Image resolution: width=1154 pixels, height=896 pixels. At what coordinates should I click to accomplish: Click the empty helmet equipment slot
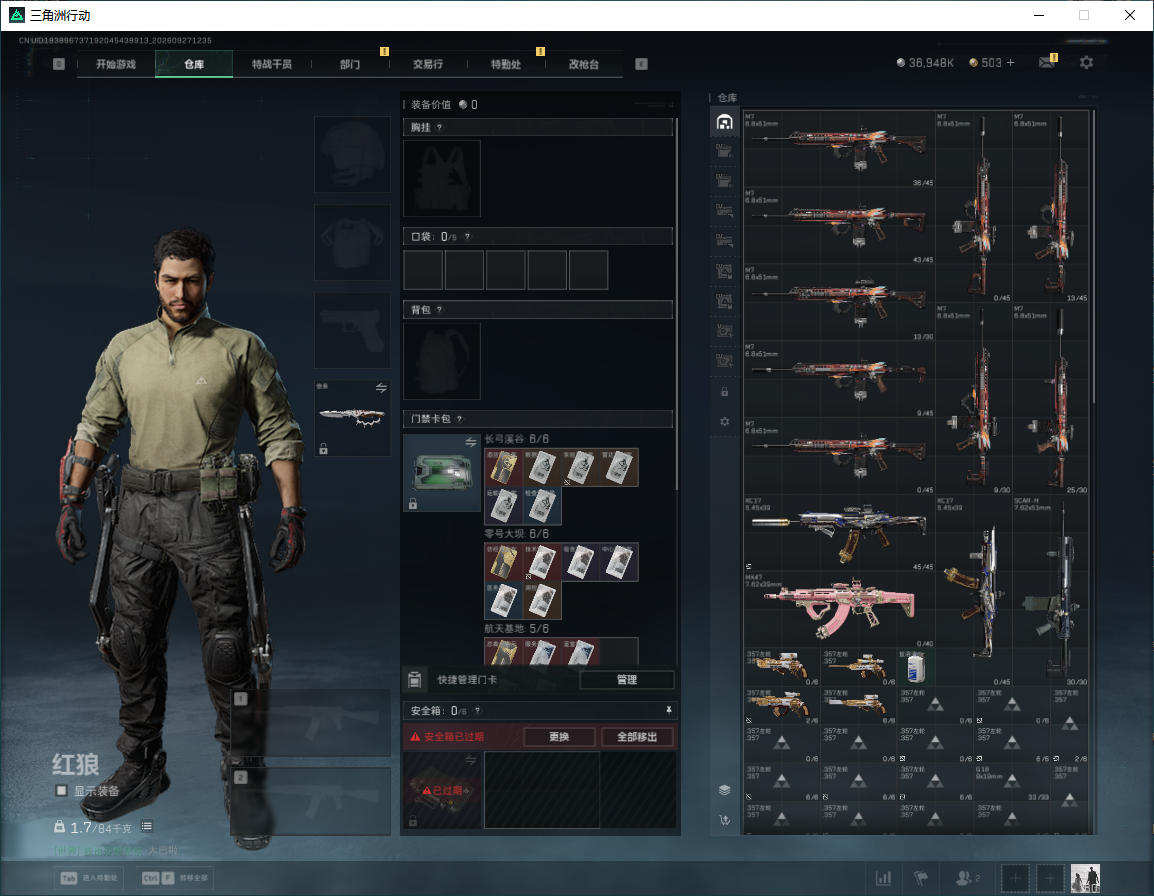click(x=353, y=154)
